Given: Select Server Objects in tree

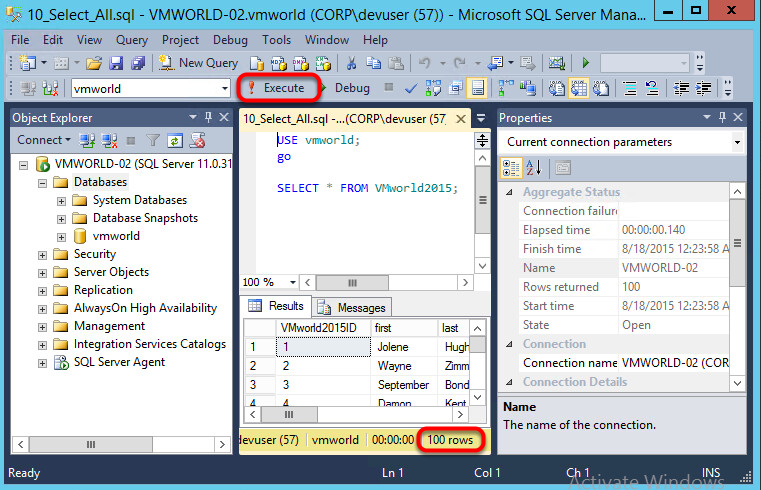Looking at the screenshot, I should tap(111, 272).
